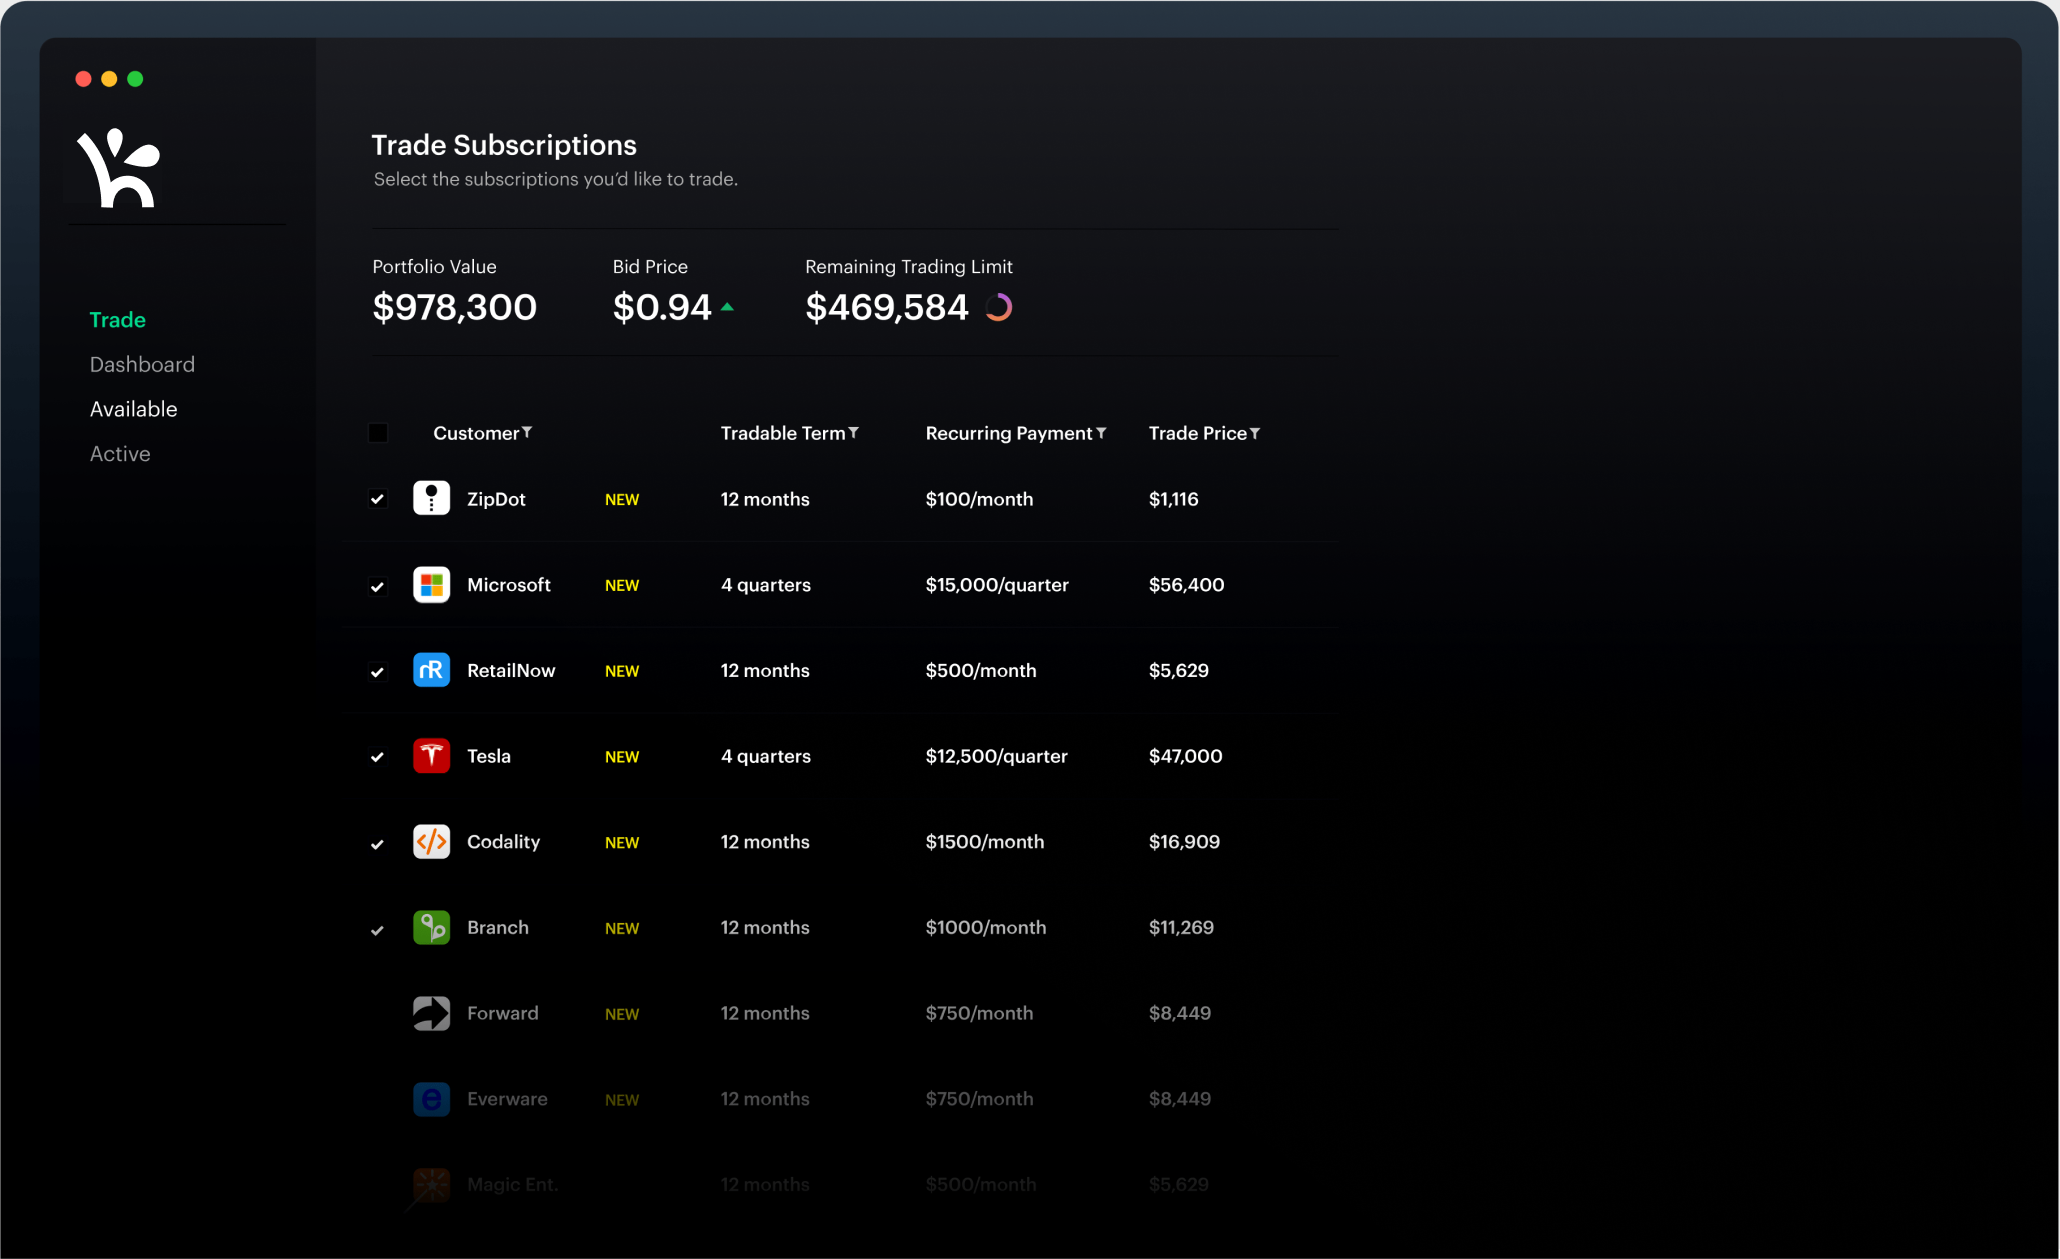The width and height of the screenshot is (2060, 1259).
Task: Click the Codality code-bracket icon
Action: 431,842
